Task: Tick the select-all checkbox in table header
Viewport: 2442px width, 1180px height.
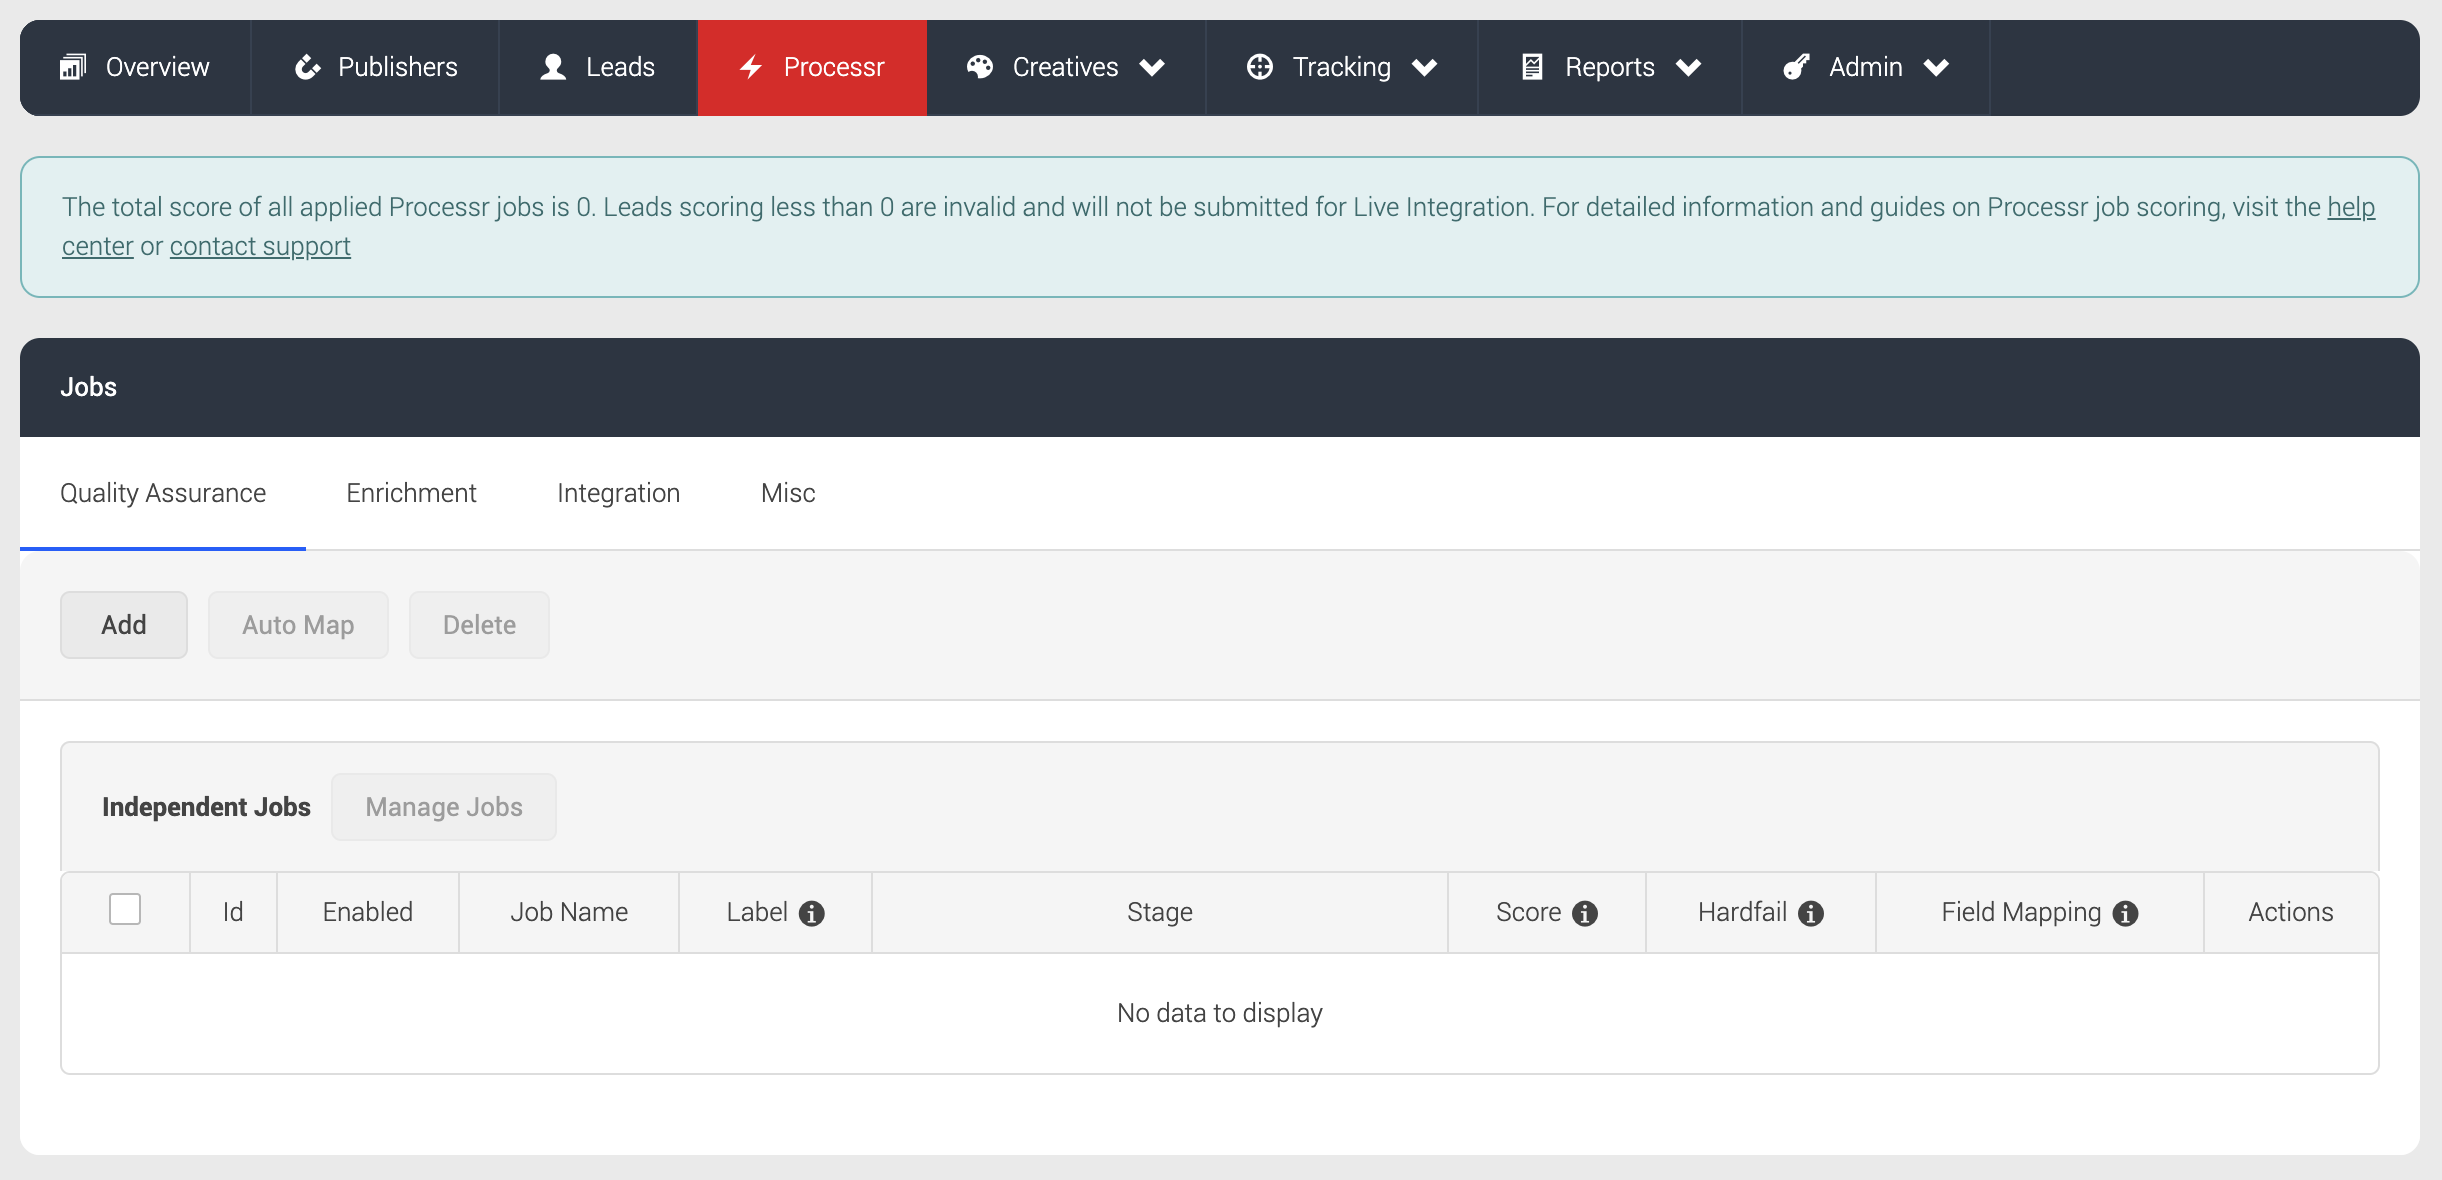Action: [125, 909]
